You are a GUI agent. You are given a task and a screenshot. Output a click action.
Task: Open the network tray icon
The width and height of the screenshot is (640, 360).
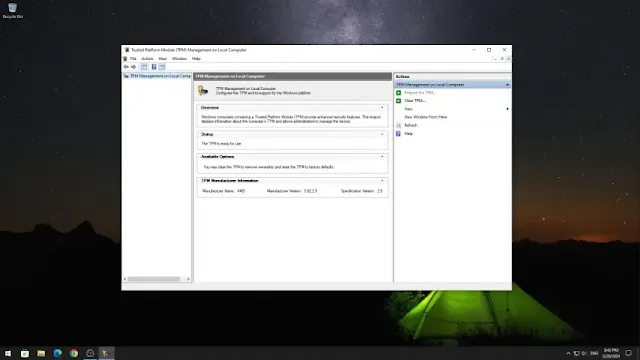[576, 353]
